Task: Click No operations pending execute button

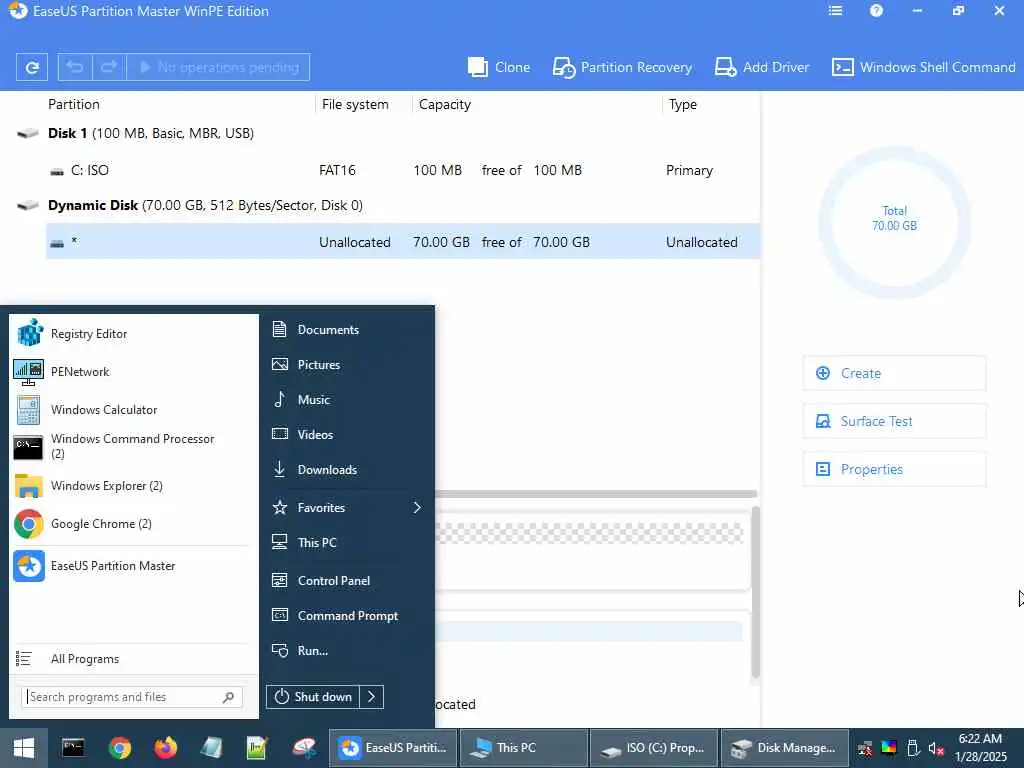Action: pyautogui.click(x=217, y=67)
